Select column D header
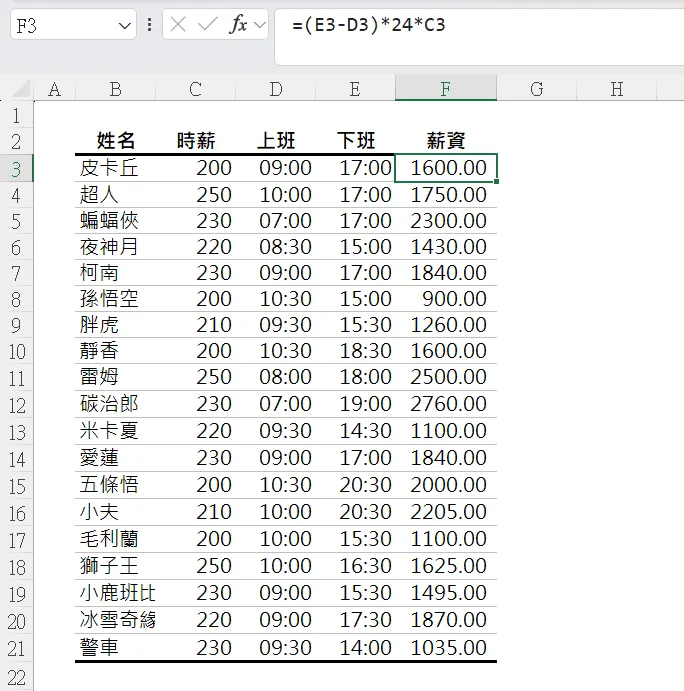The width and height of the screenshot is (684, 691). tap(275, 89)
